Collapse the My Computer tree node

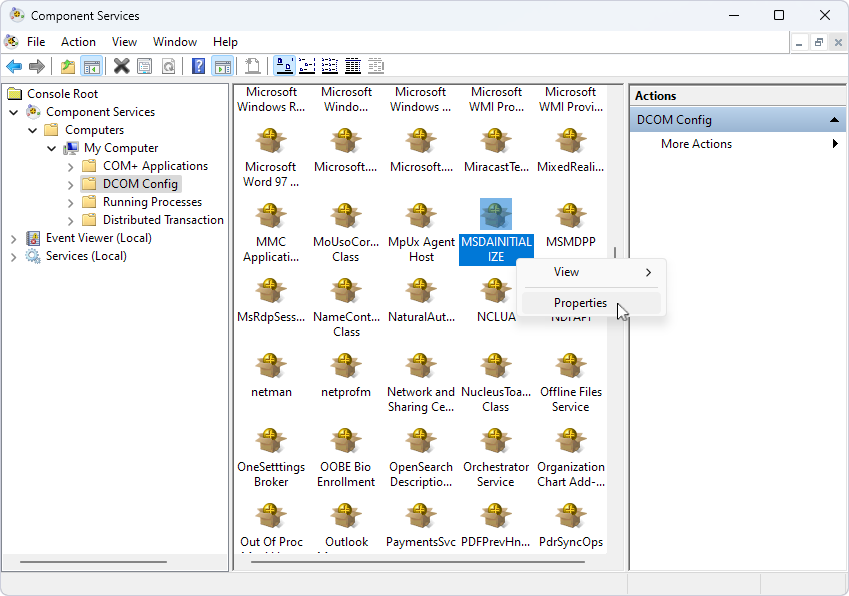tap(51, 148)
